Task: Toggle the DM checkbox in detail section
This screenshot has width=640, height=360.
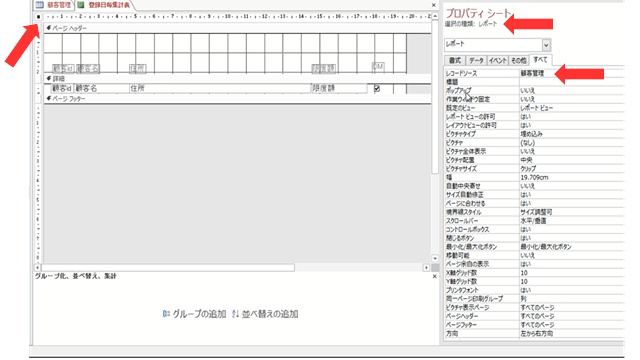Action: [377, 88]
